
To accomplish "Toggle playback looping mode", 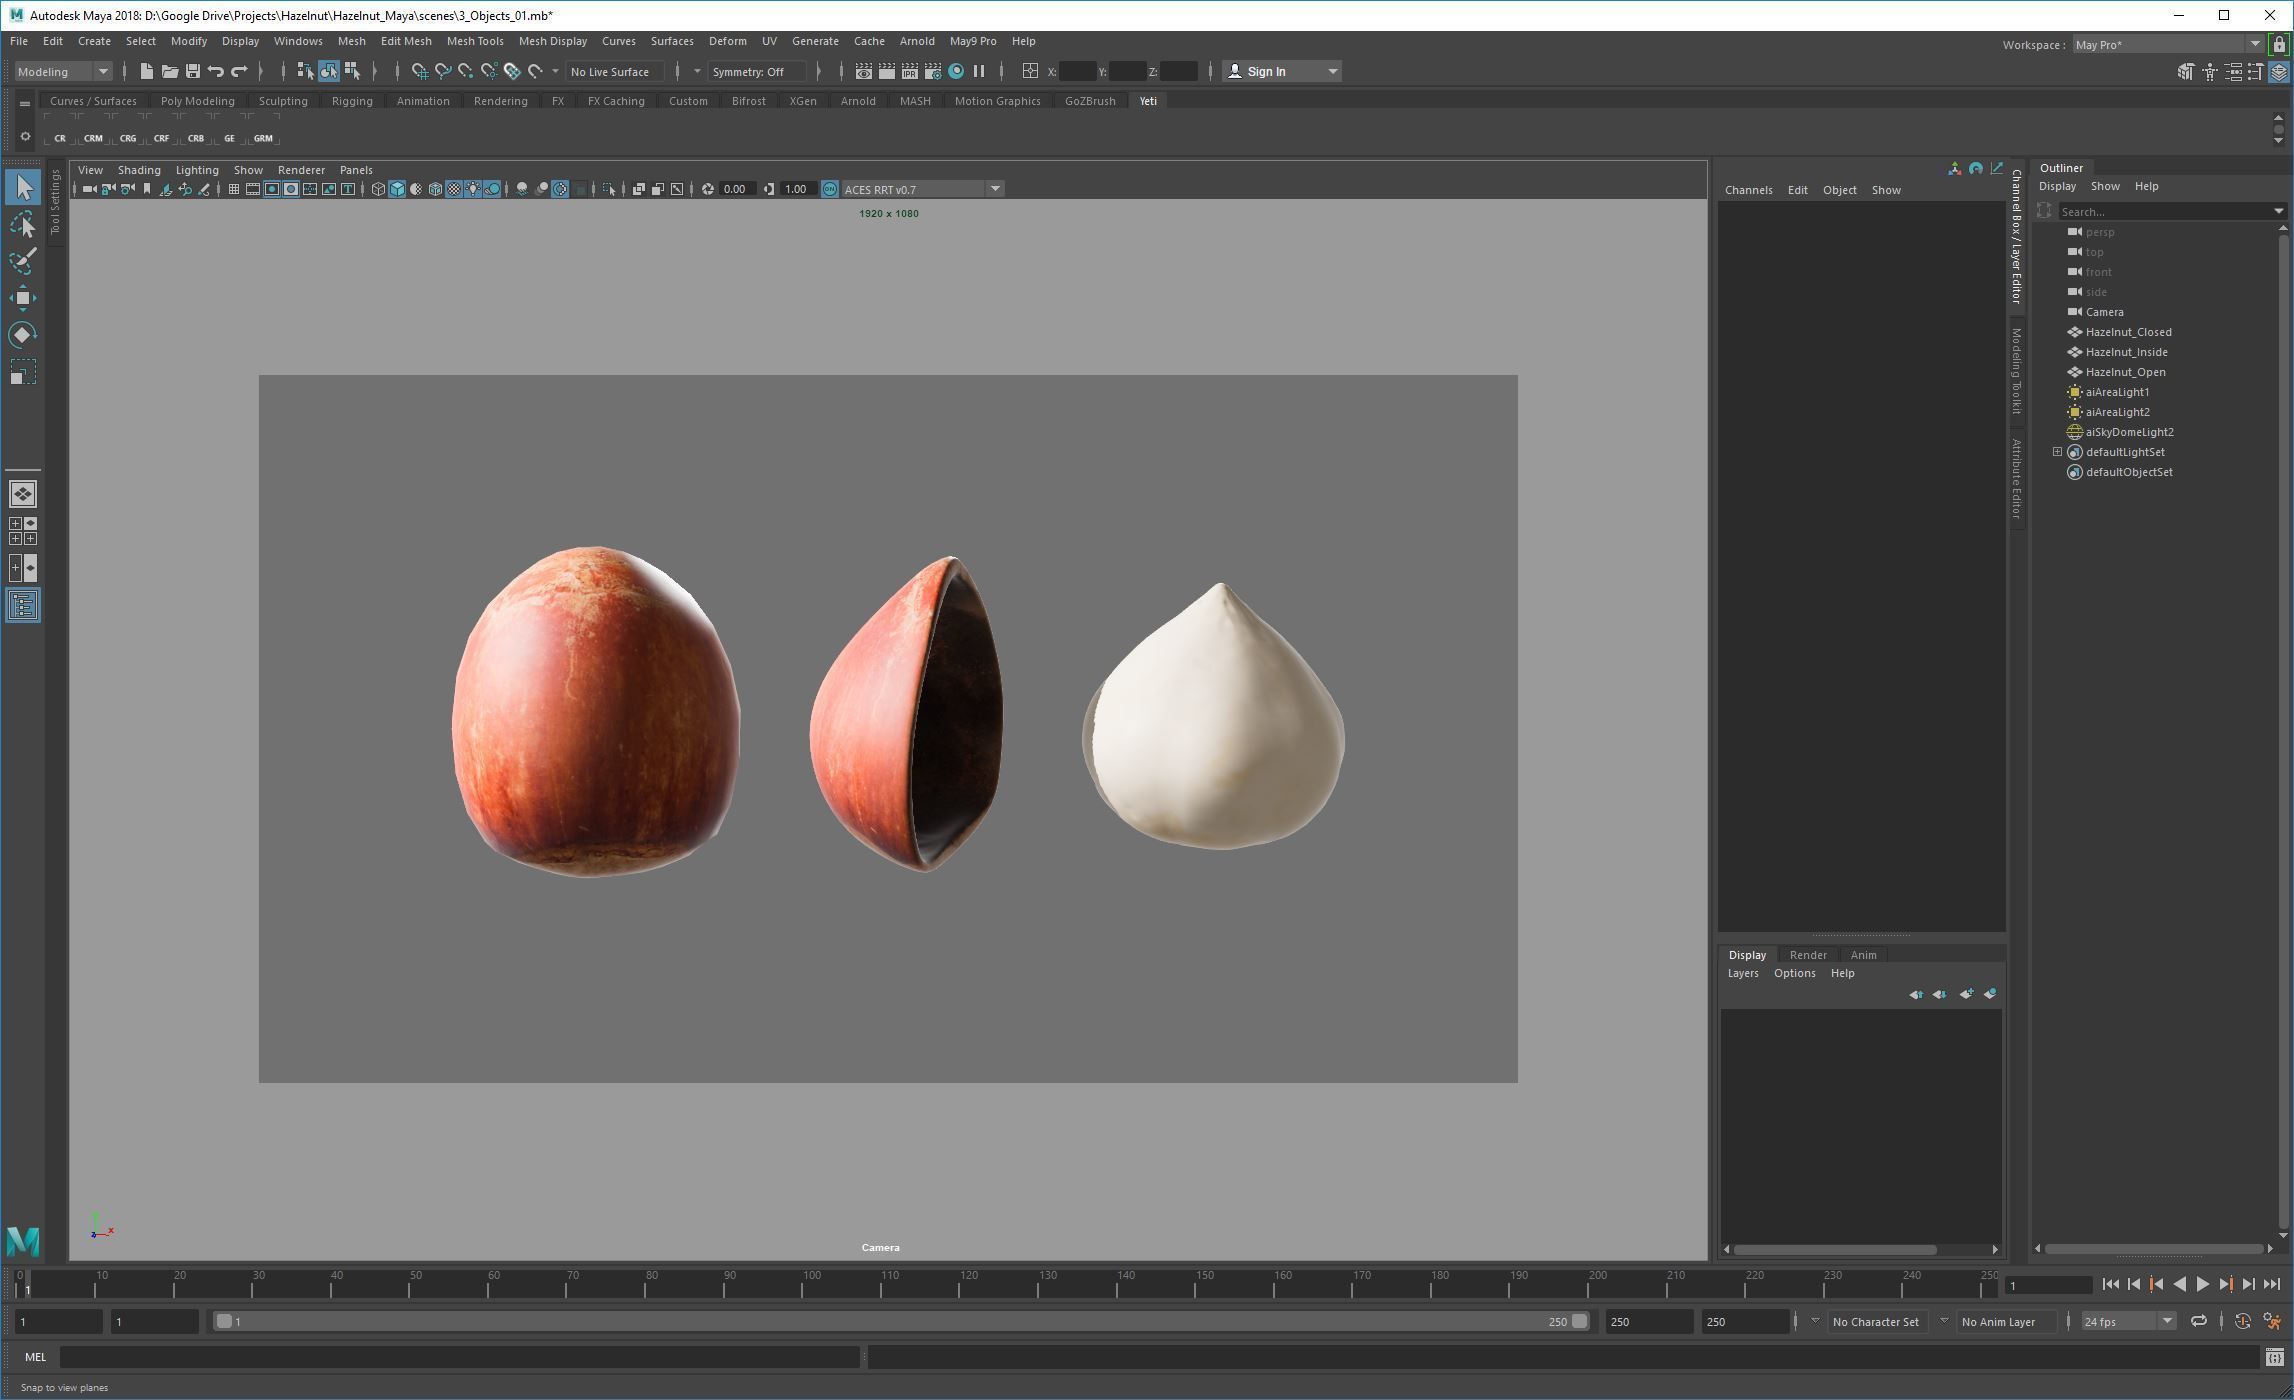I will pos(2198,1321).
